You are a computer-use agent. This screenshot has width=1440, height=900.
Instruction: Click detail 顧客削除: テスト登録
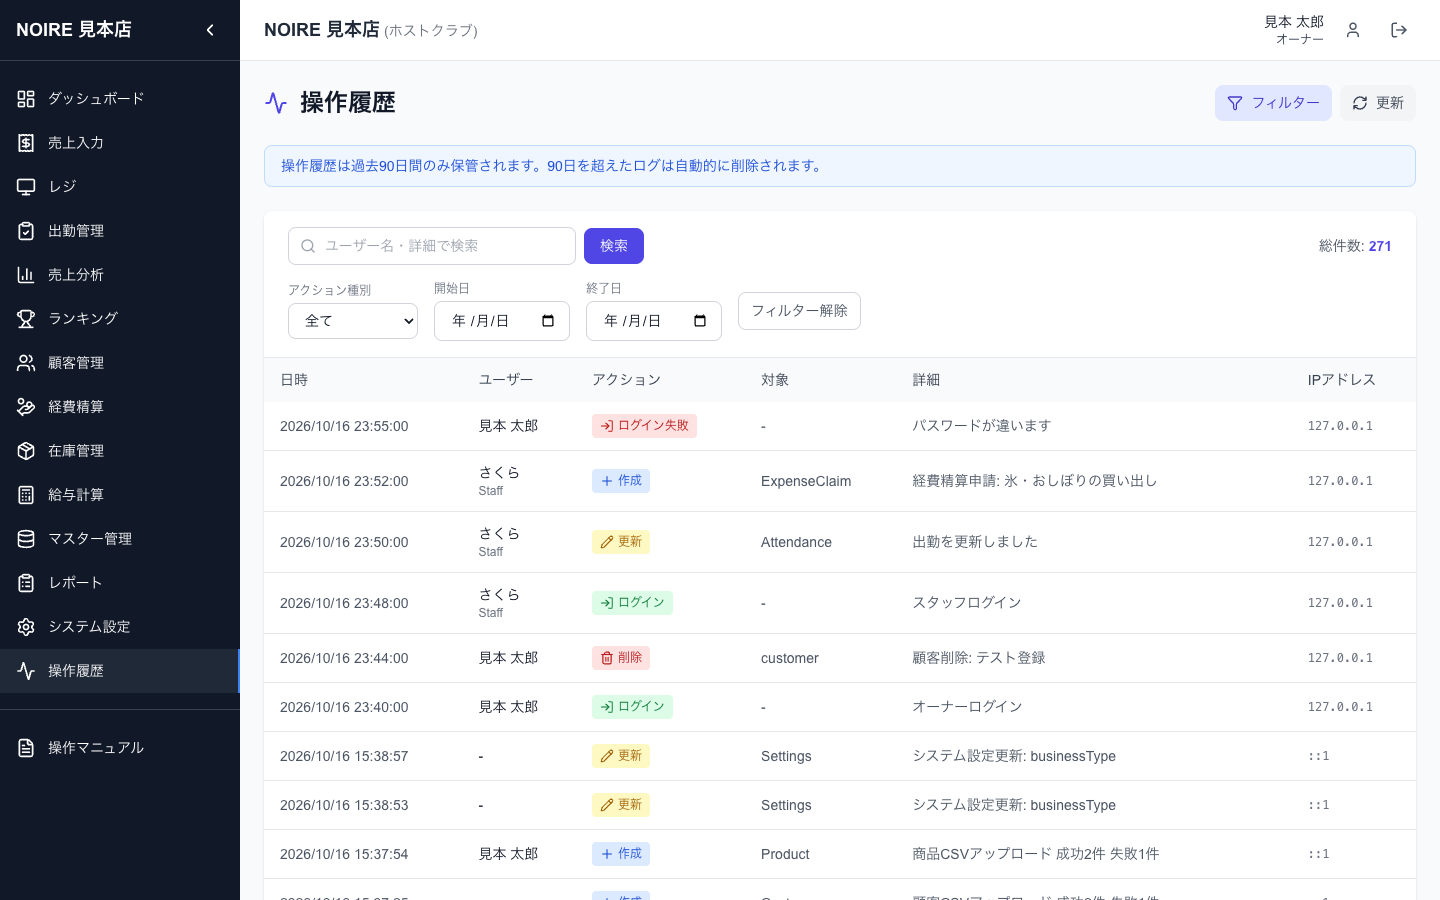pyautogui.click(x=979, y=658)
